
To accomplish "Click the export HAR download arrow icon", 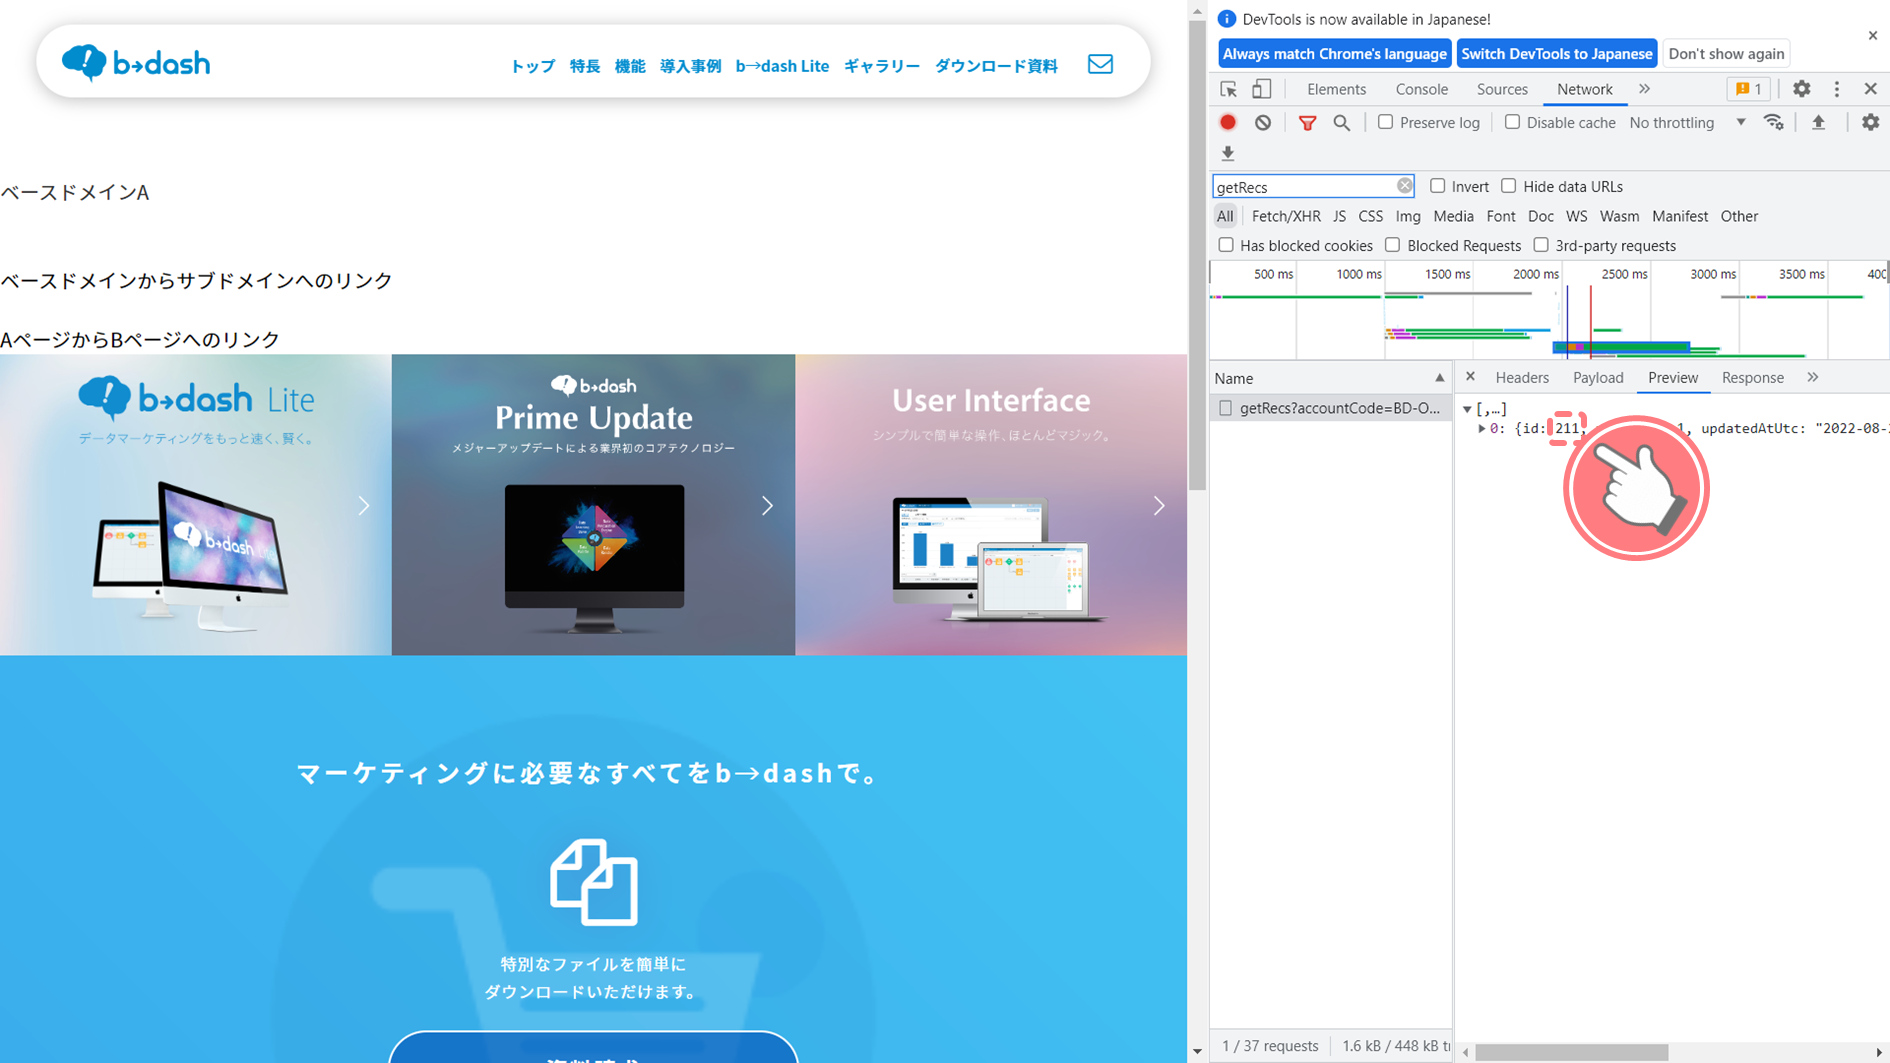I will [x=1228, y=153].
